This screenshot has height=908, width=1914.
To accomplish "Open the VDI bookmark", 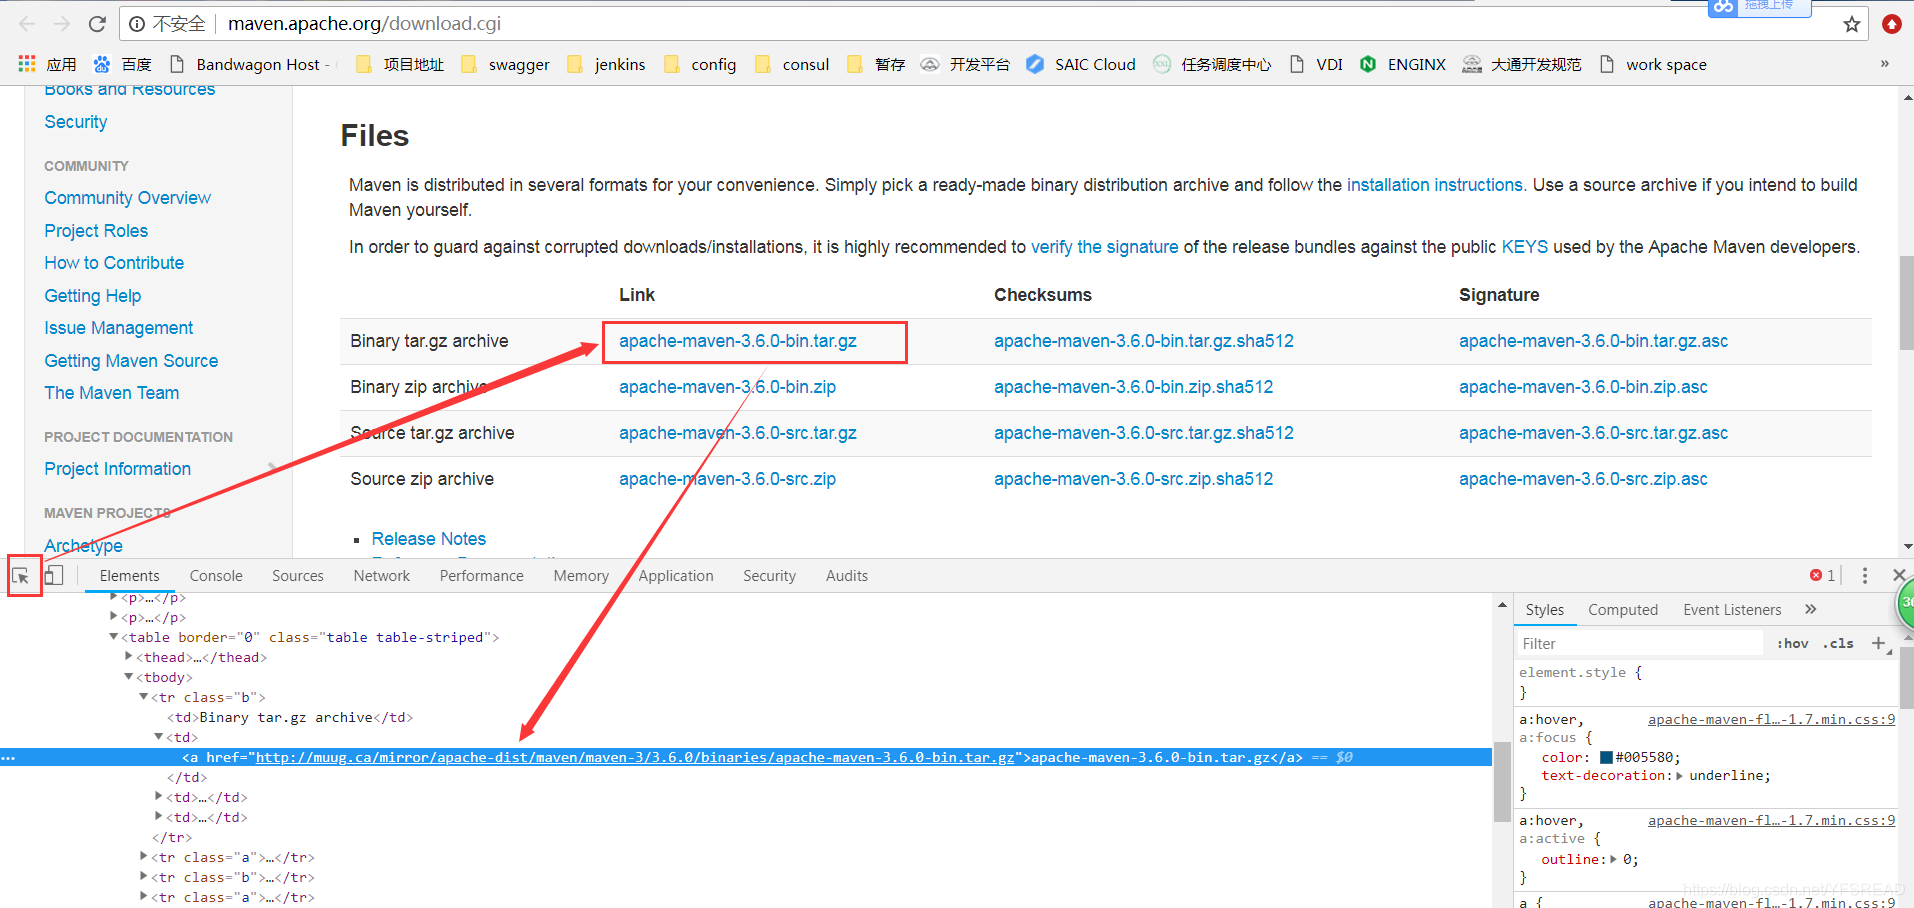I will (x=1317, y=64).
